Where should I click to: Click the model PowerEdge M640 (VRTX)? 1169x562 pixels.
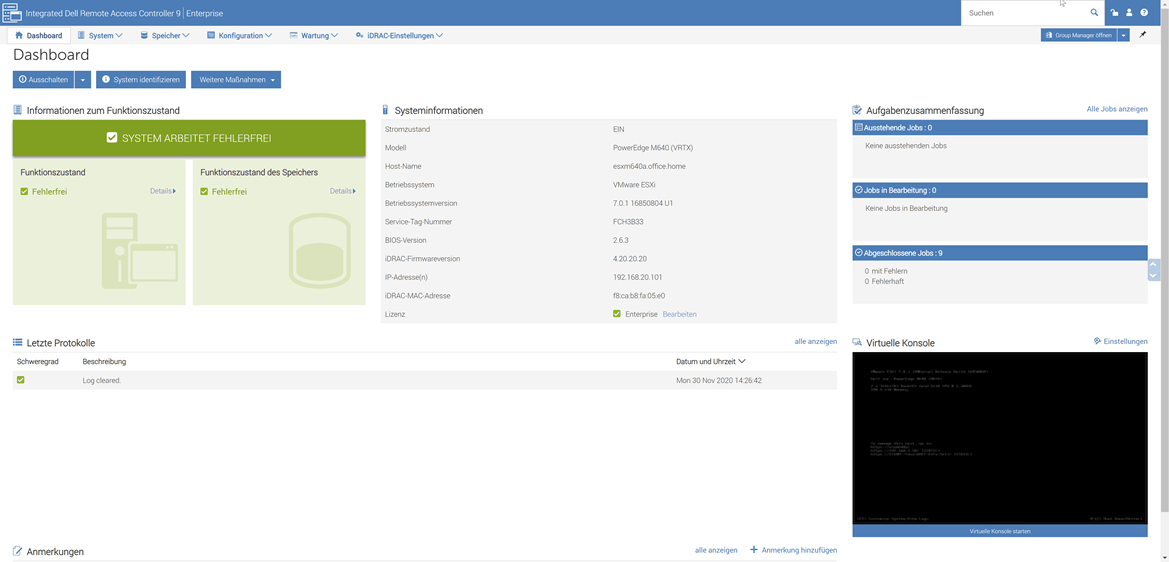click(652, 148)
